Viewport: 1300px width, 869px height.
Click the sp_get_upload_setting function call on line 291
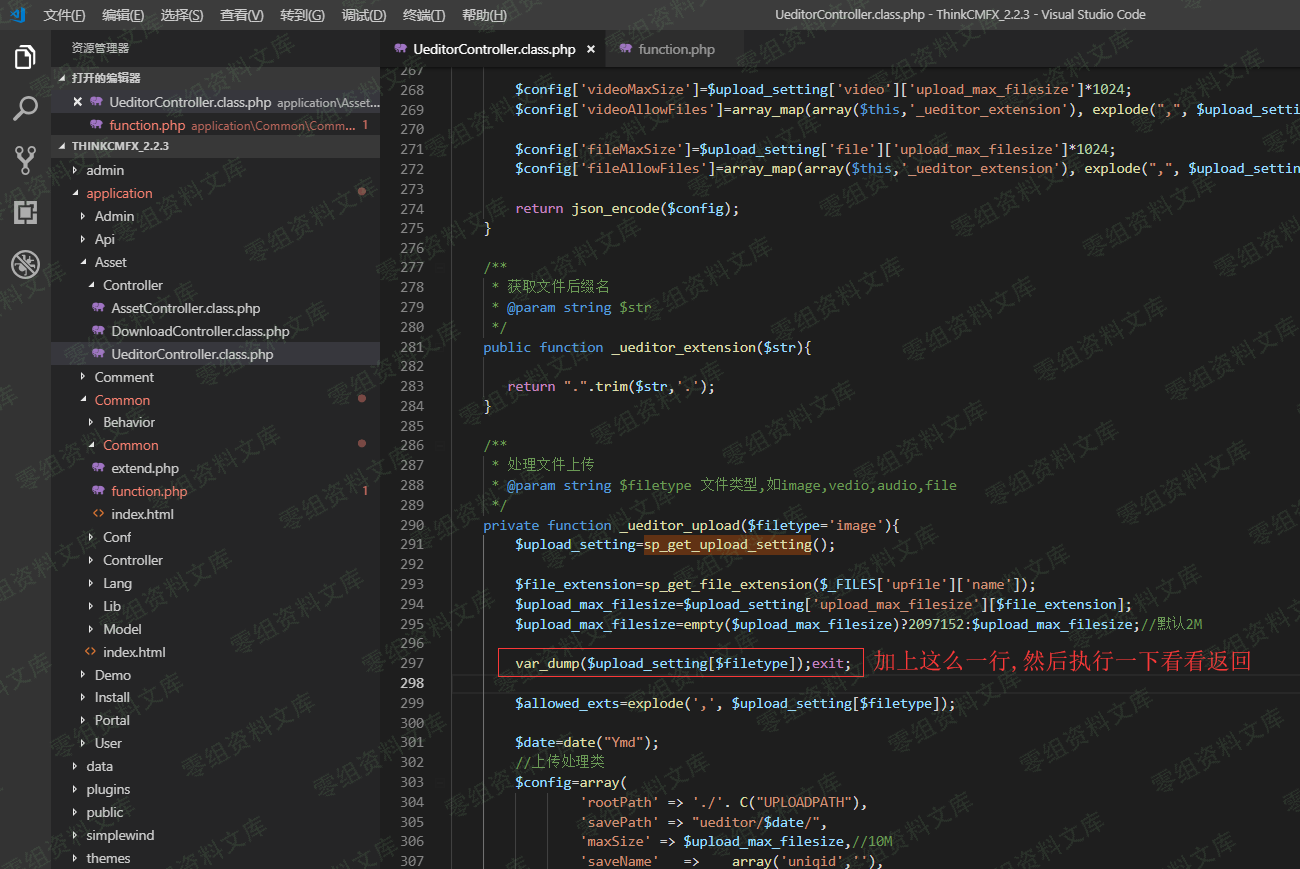tap(727, 544)
